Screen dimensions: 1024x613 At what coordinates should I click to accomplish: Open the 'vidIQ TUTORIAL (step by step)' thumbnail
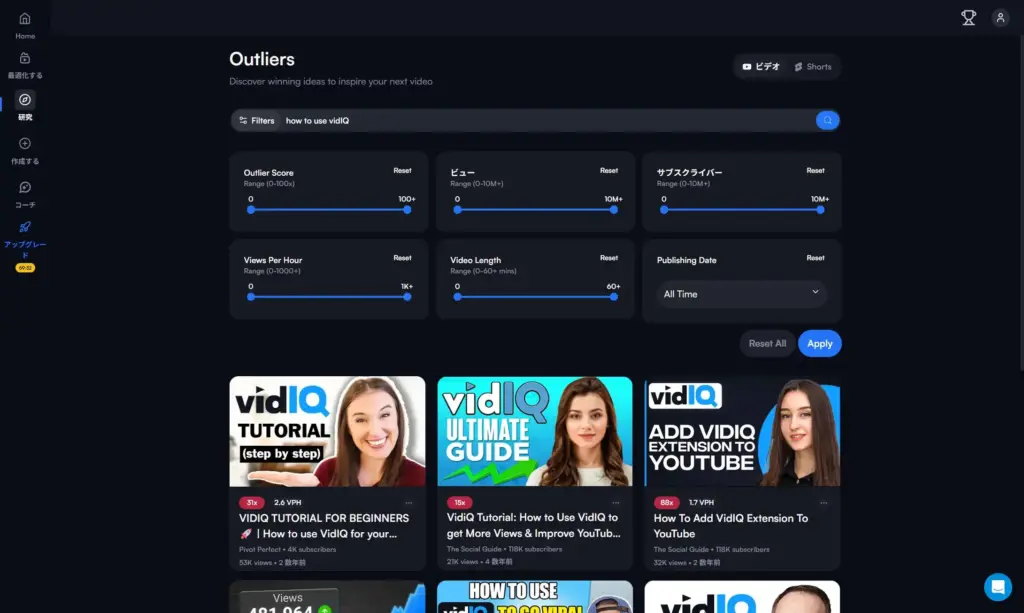327,431
